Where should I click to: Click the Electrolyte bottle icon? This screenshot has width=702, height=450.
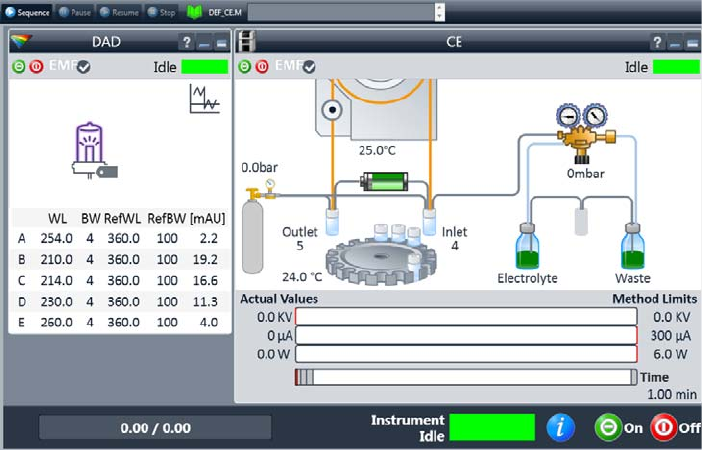(527, 246)
